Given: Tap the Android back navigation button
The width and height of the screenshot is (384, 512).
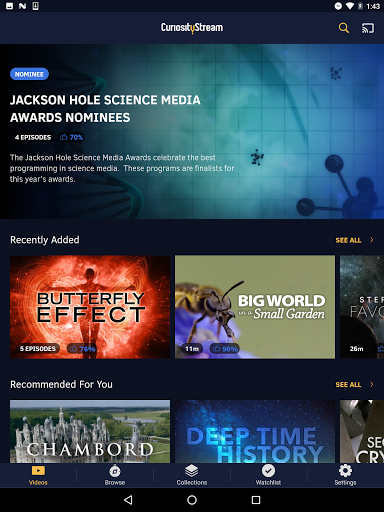Looking at the screenshot, I should [128, 500].
